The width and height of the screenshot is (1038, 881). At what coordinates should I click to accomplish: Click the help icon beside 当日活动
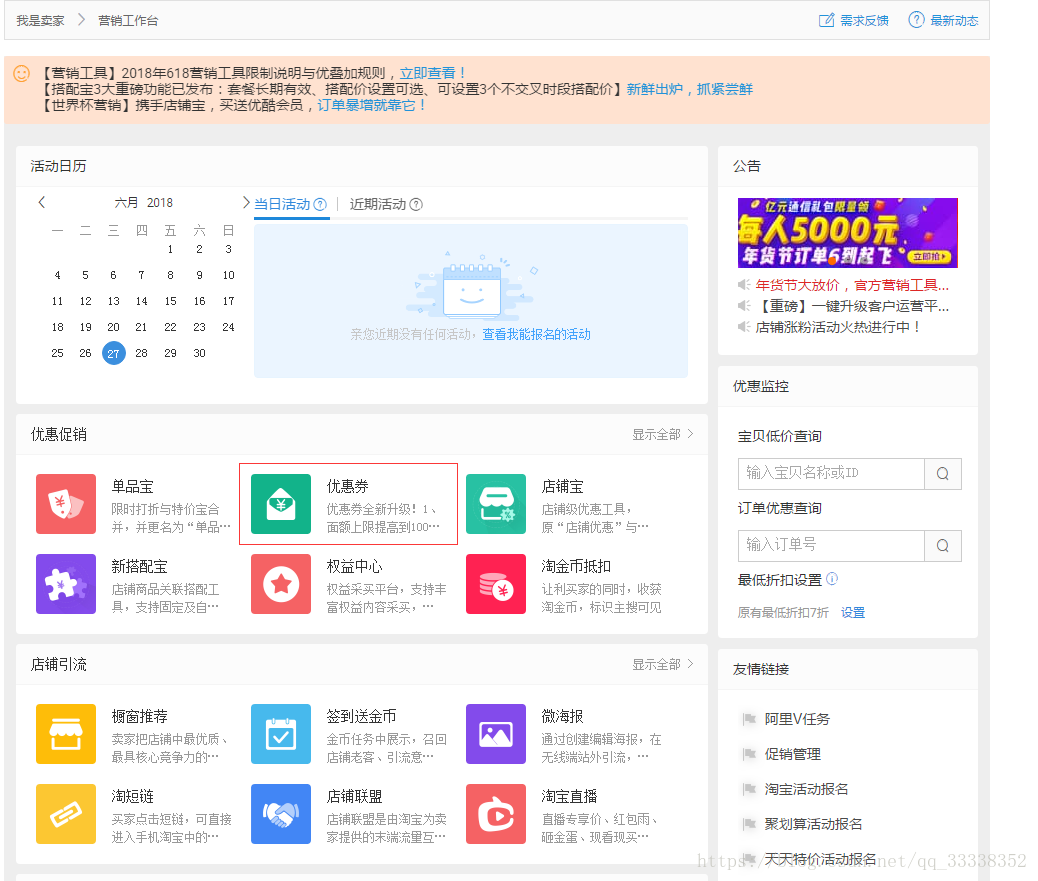click(320, 205)
